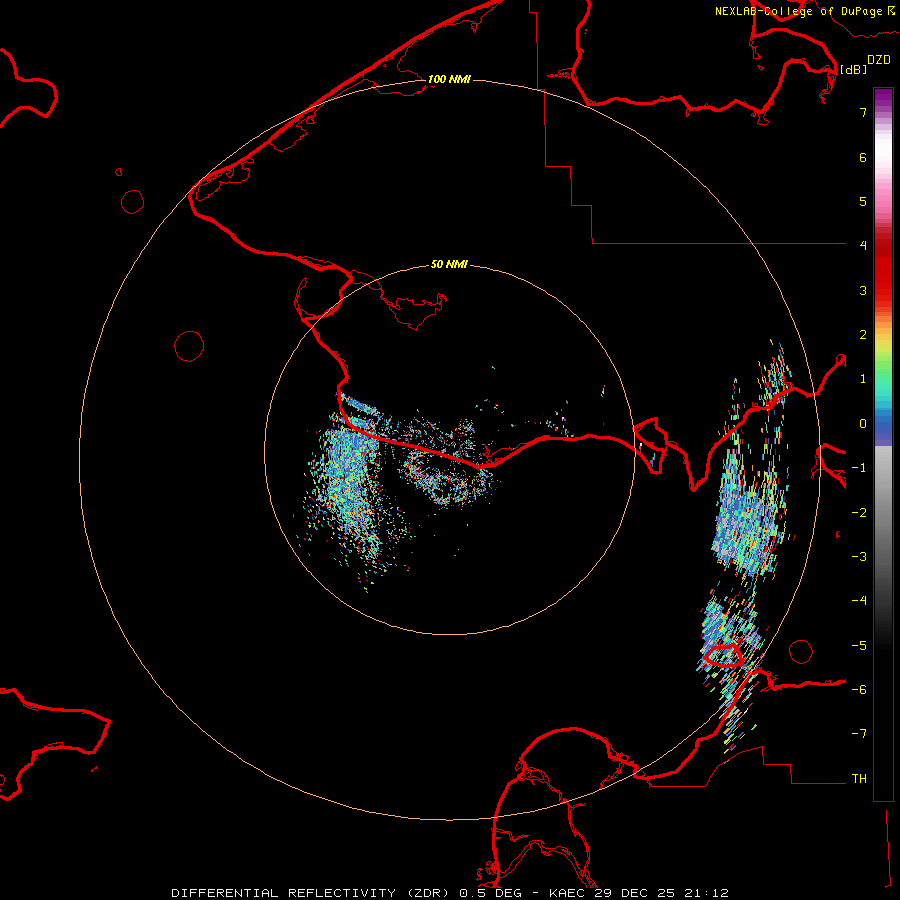Viewport: 900px width, 900px height.
Task: Click the -4 dB scale label
Action: click(x=859, y=601)
